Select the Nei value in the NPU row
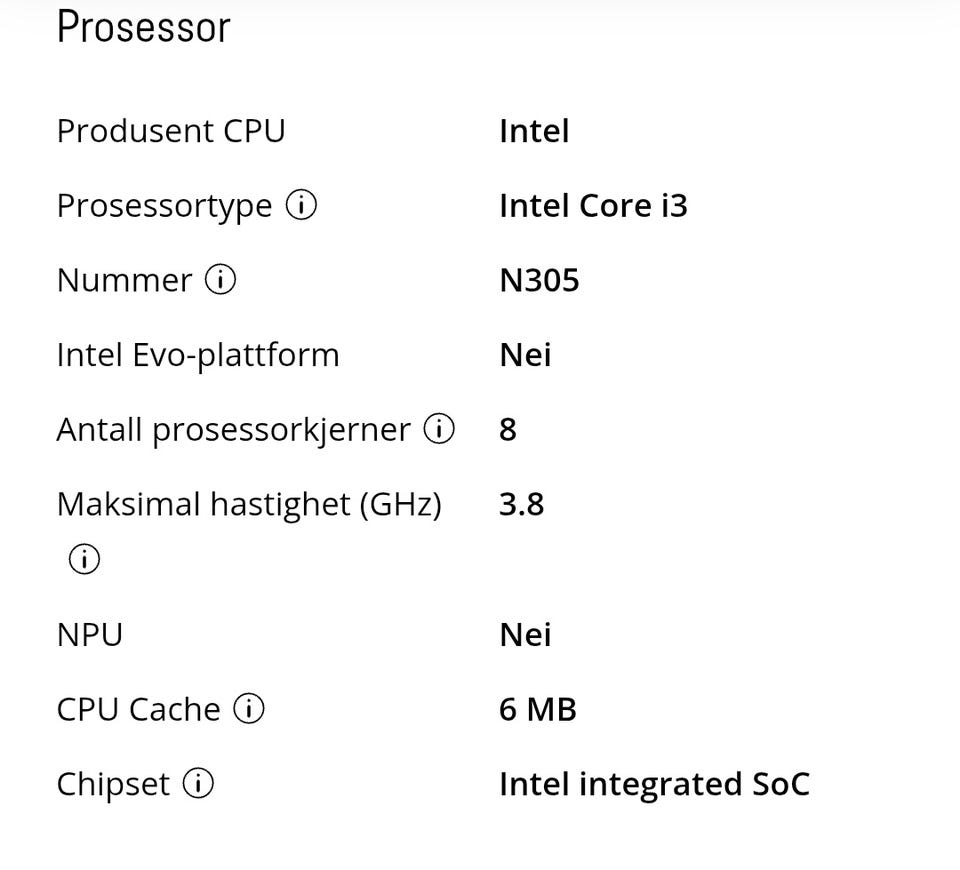The width and height of the screenshot is (960, 870). [525, 635]
